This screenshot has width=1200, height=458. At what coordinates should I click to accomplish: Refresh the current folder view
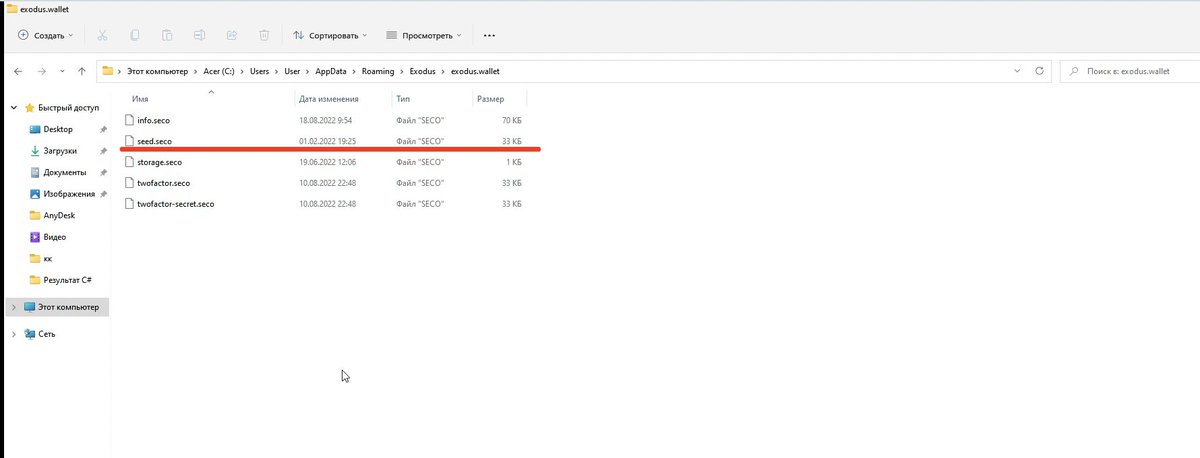click(x=1040, y=71)
